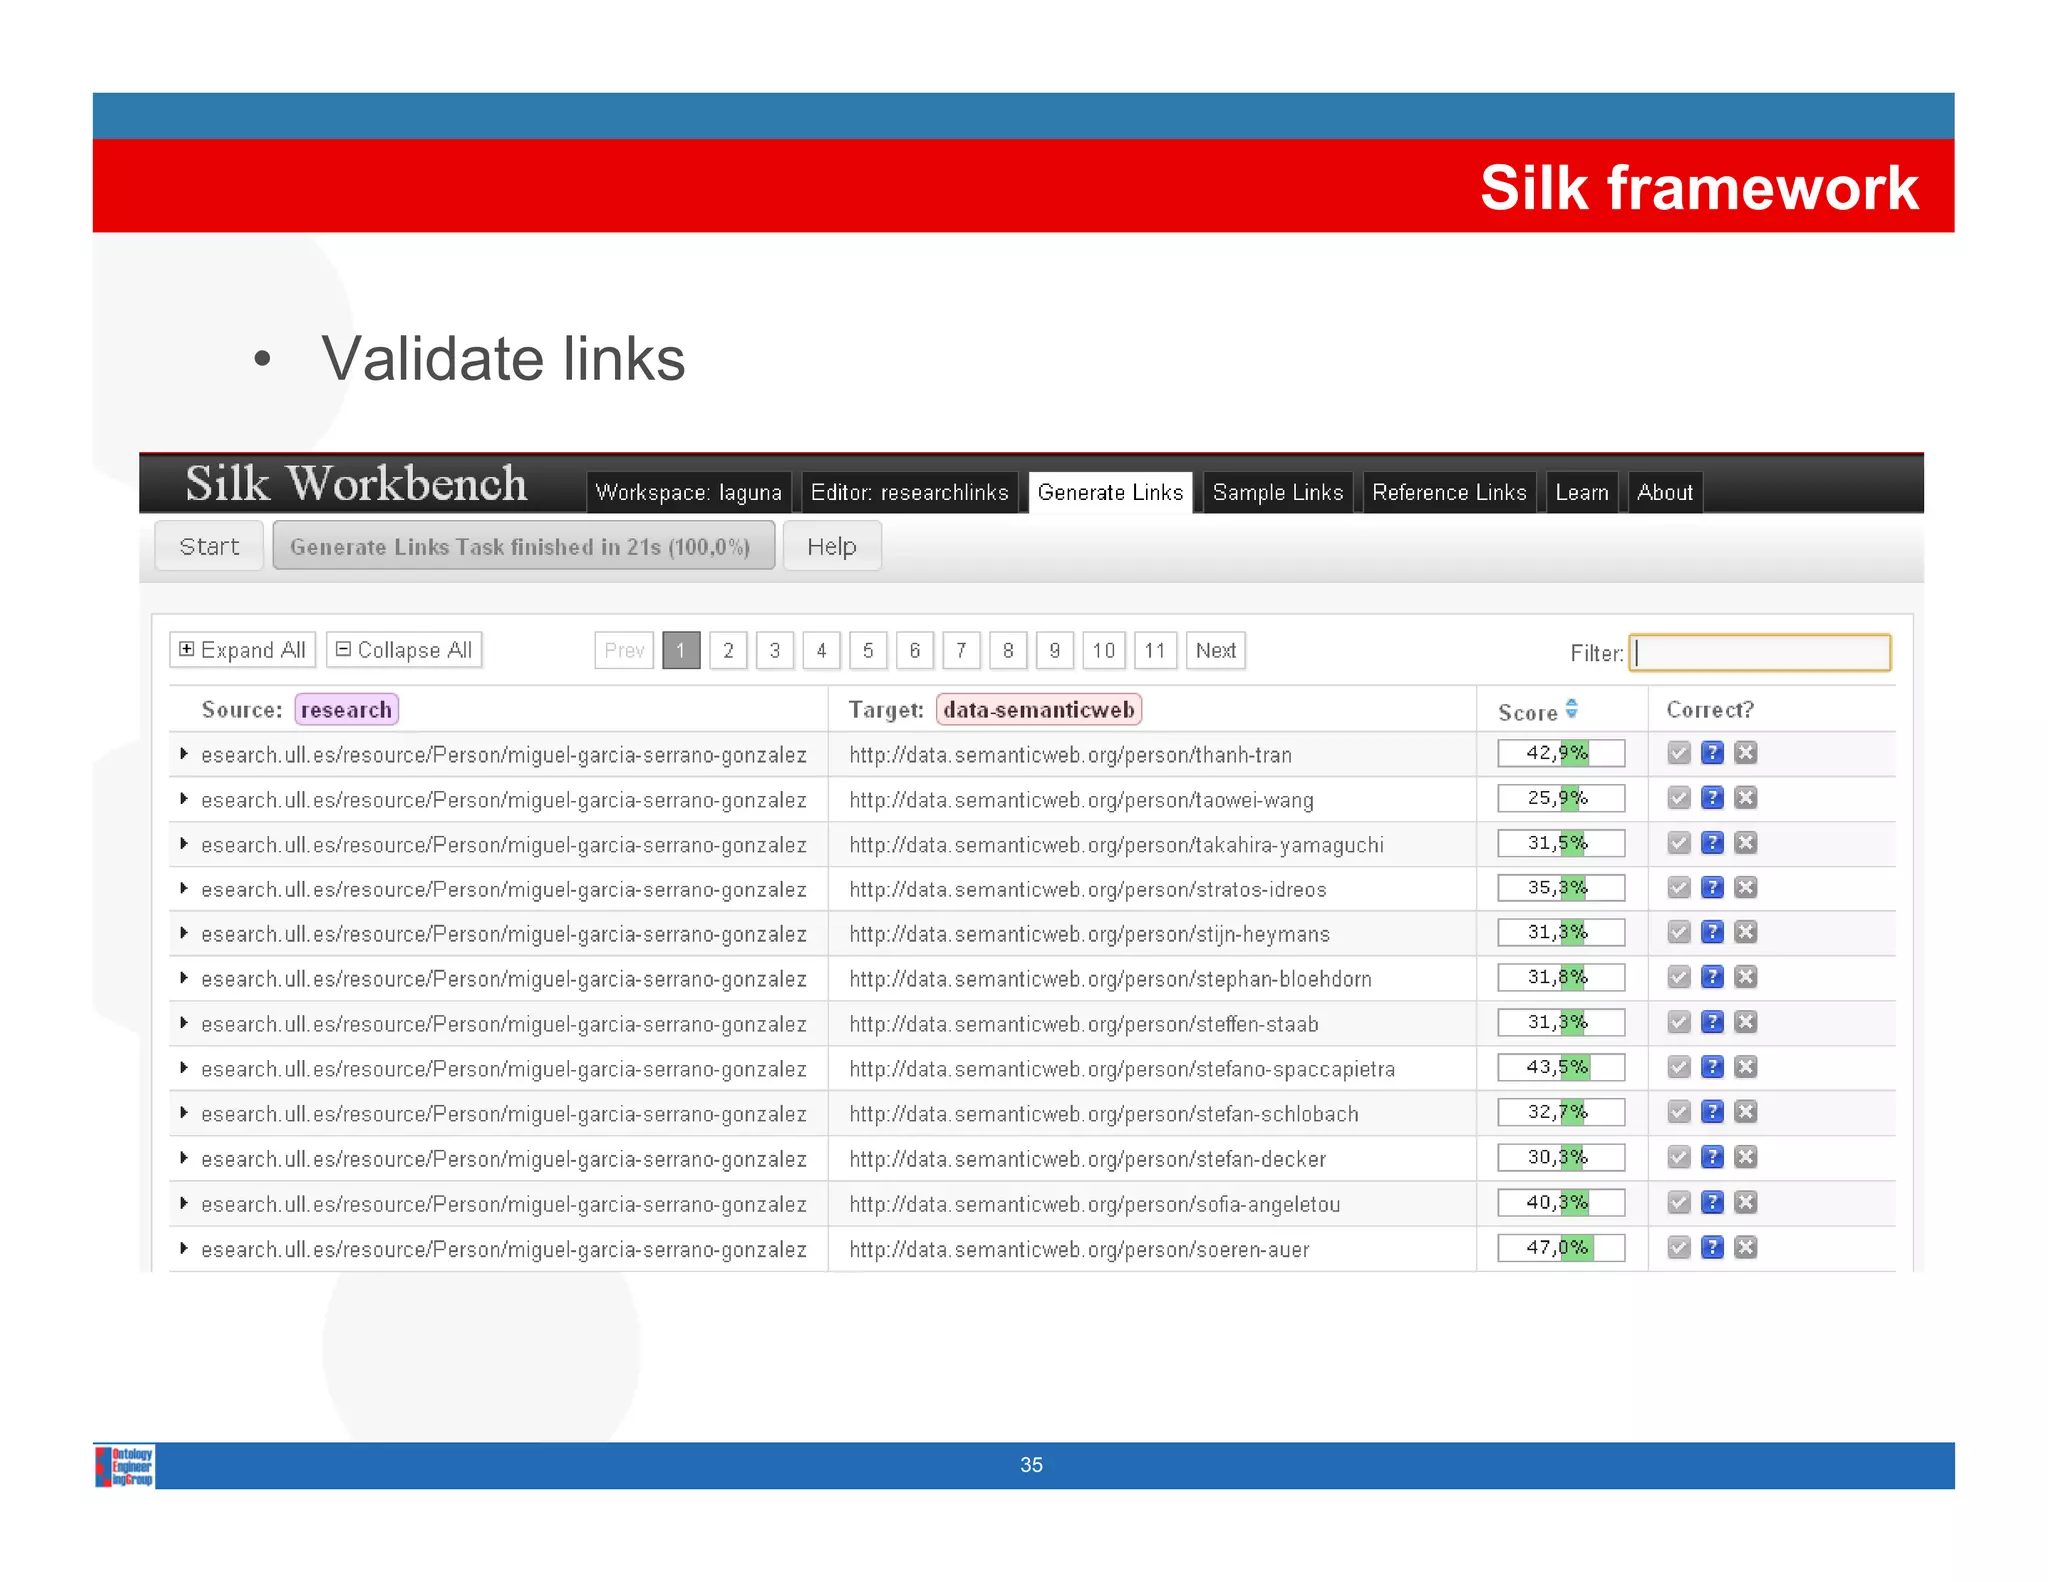
Task: Click question mark on stijn-heymans row
Action: click(x=1712, y=932)
